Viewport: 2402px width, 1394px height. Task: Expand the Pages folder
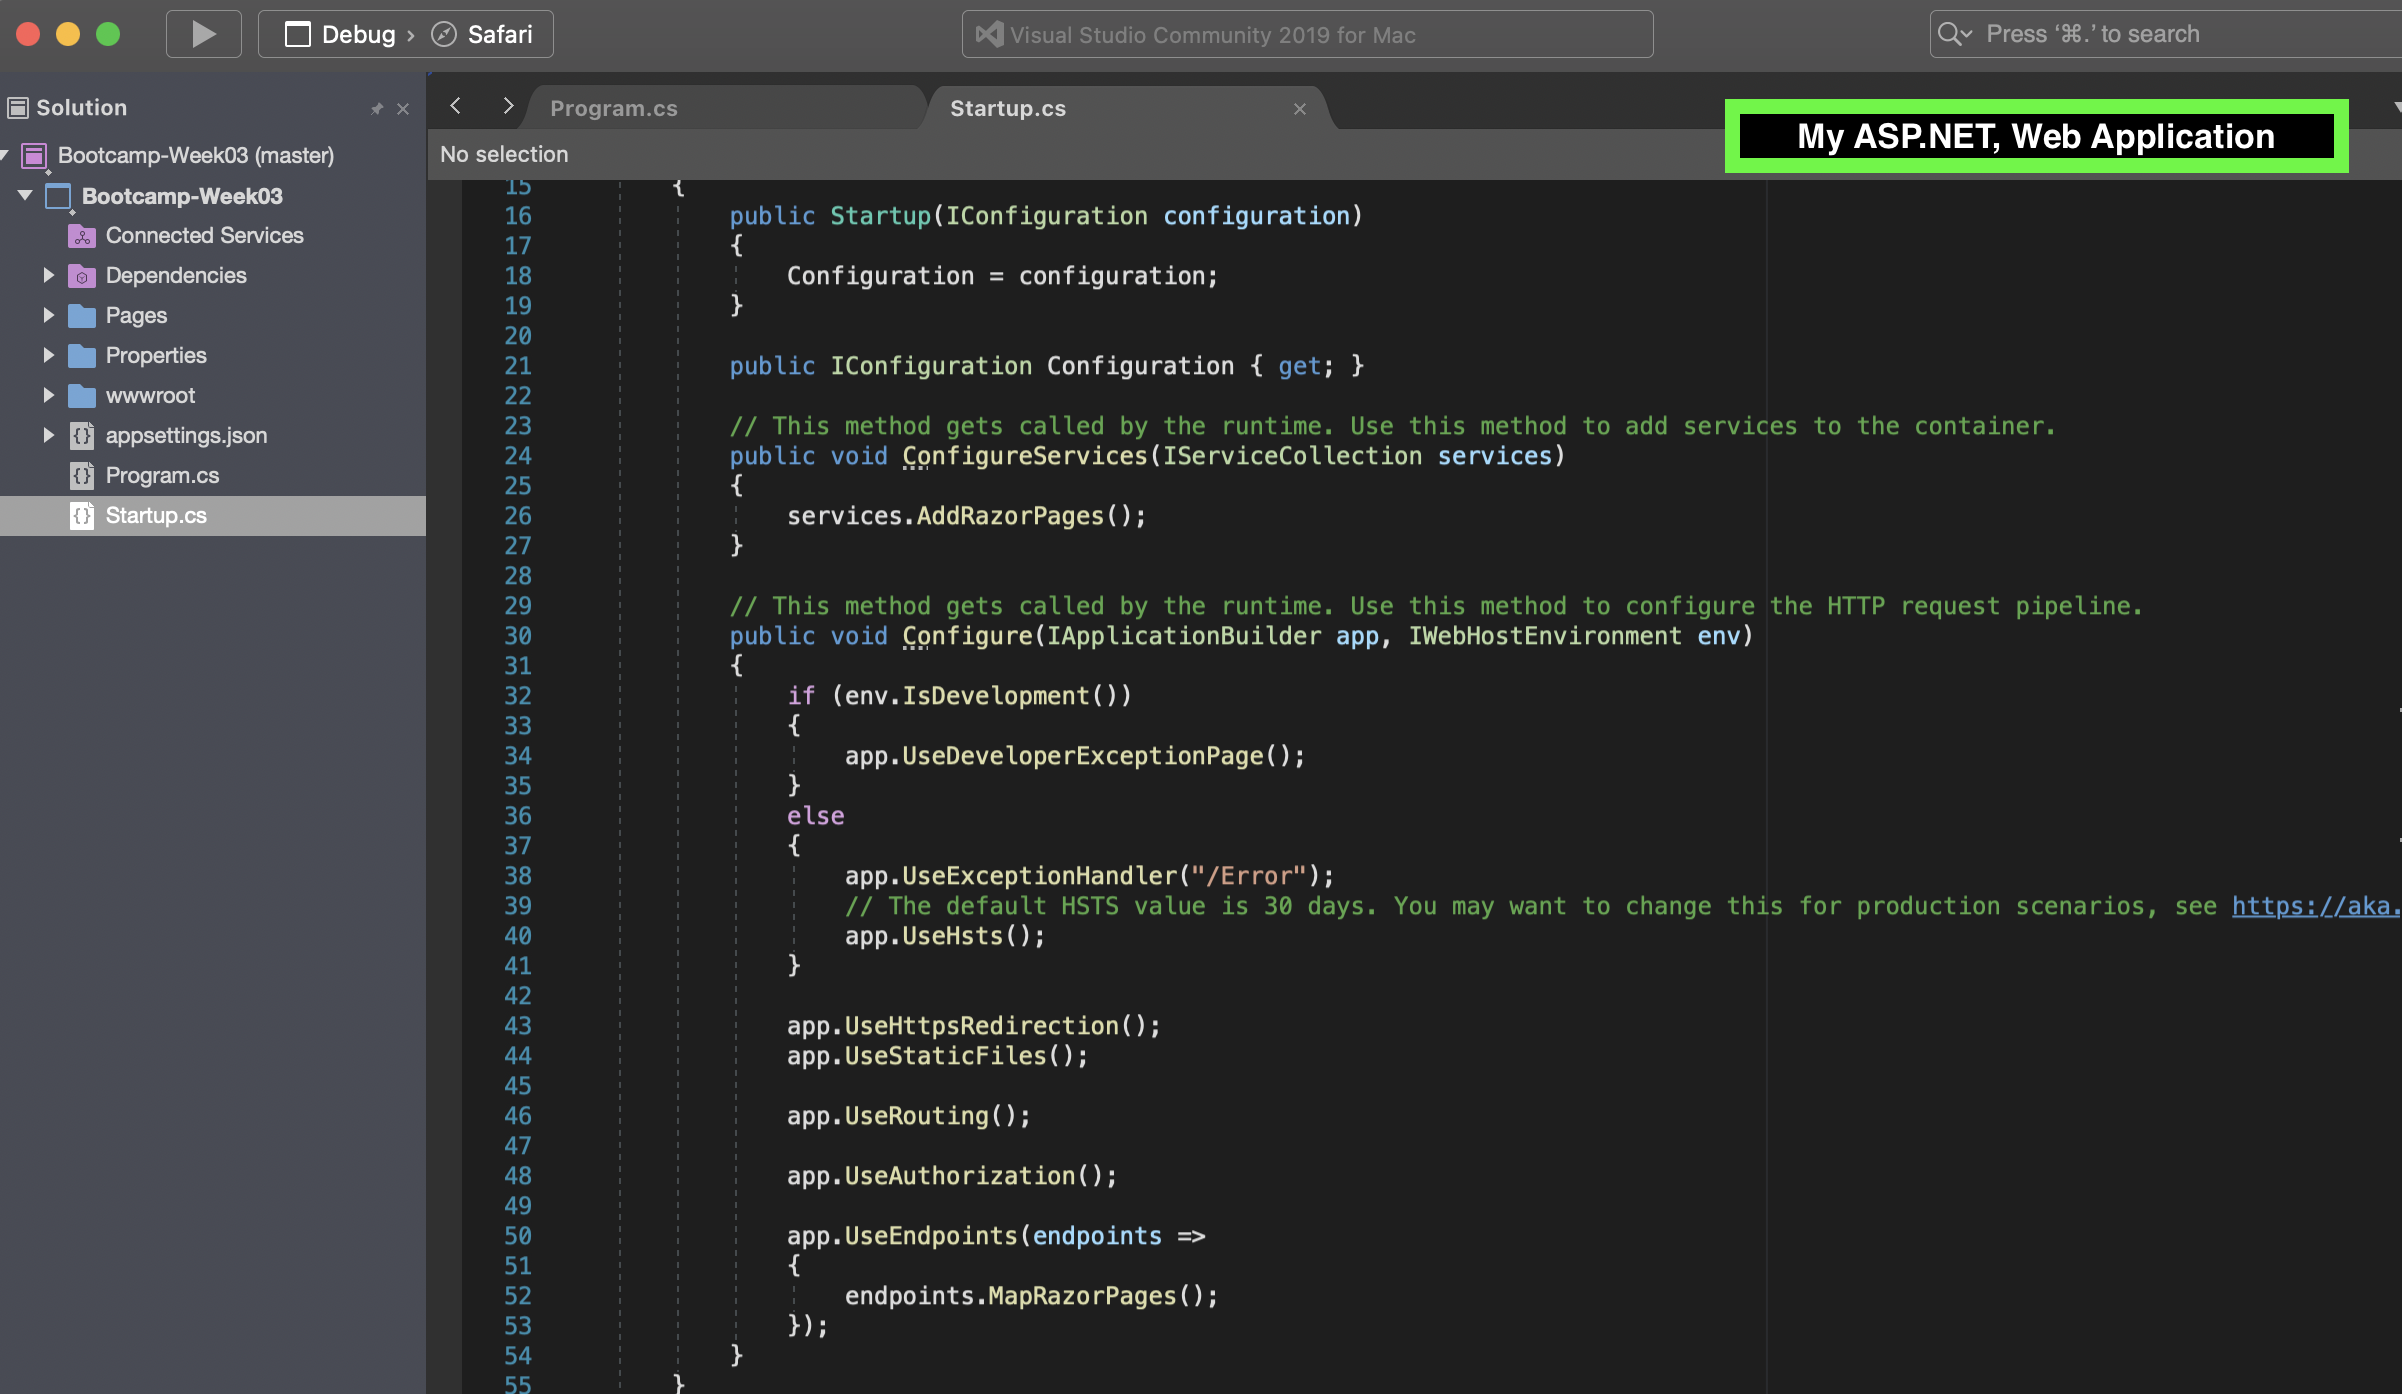(48, 315)
